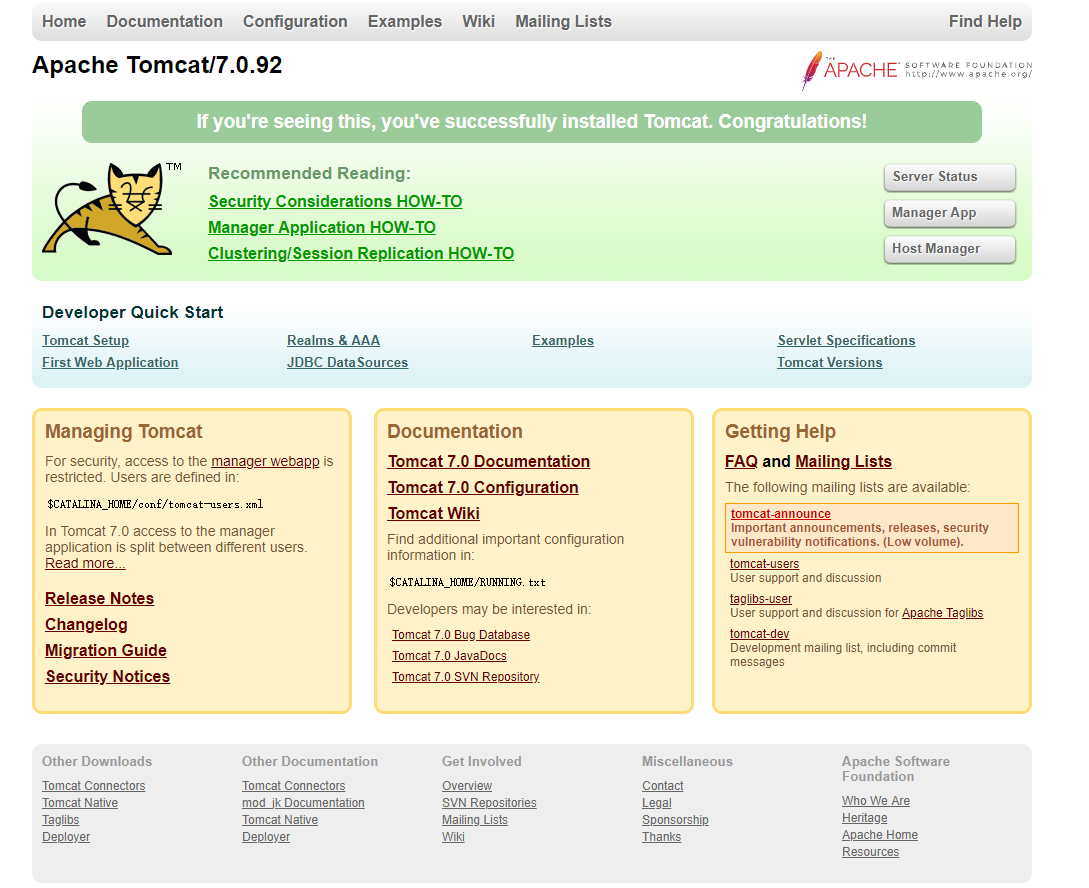The image size is (1089, 888).
Task: Open the Tomcat Setup quick start link
Action: tap(85, 340)
